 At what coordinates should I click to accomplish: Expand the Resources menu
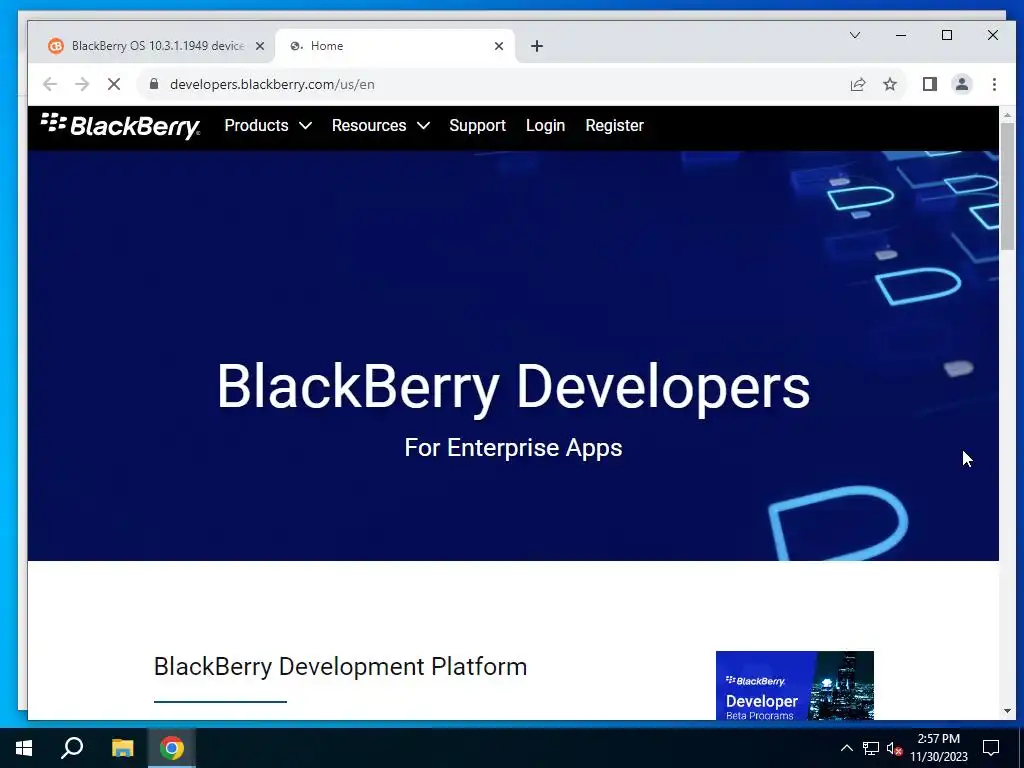tap(381, 125)
